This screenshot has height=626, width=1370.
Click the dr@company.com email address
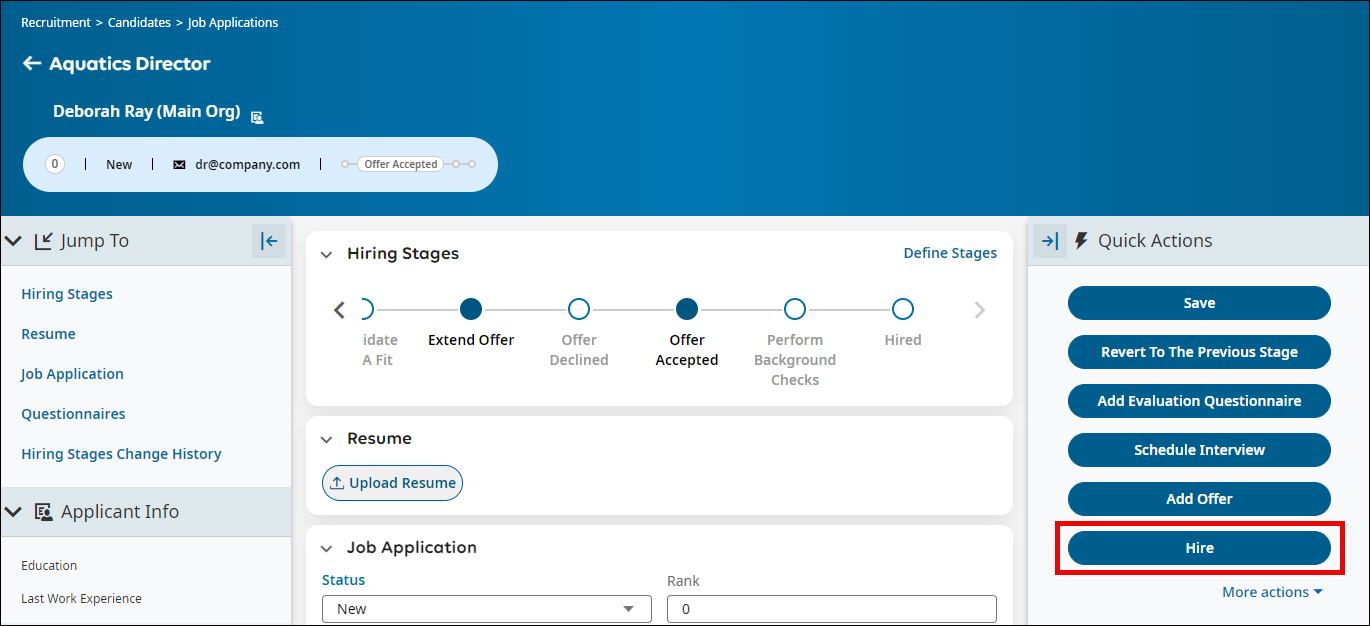tap(248, 164)
